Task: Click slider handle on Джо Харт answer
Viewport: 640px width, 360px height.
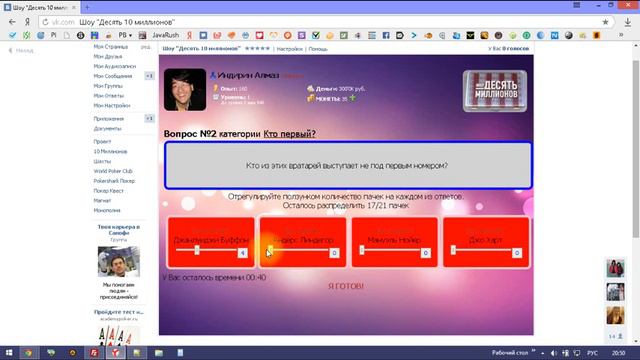Action: tap(453, 250)
